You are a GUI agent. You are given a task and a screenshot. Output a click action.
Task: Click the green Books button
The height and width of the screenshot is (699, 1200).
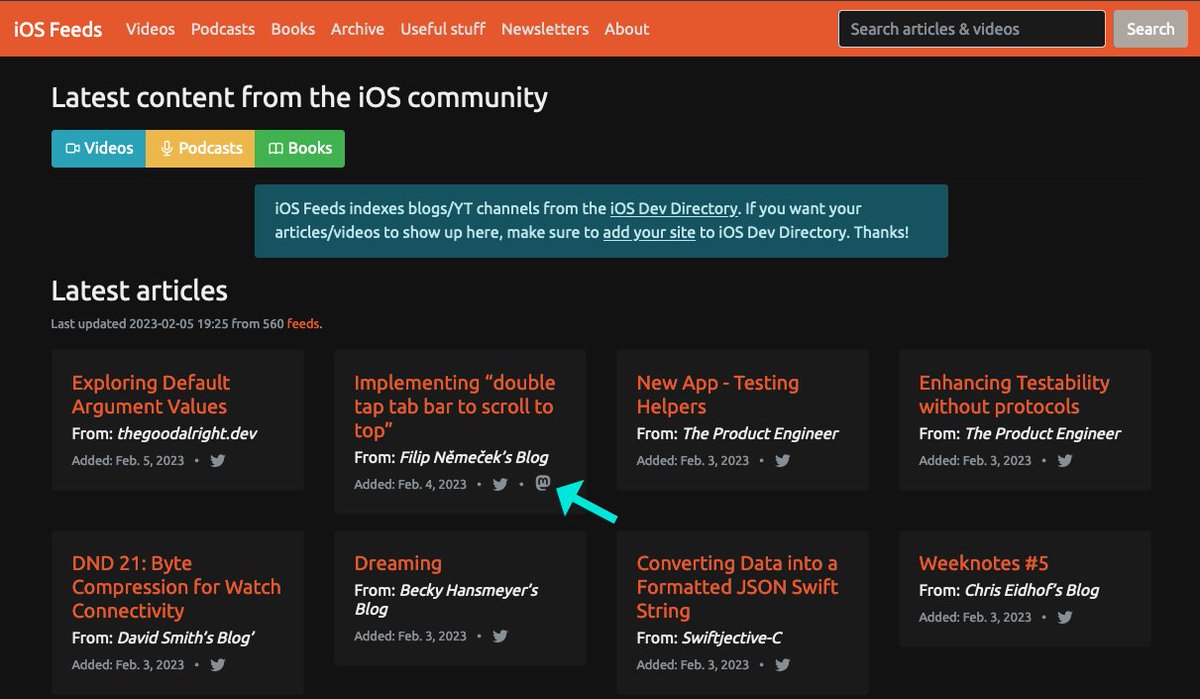[x=300, y=148]
